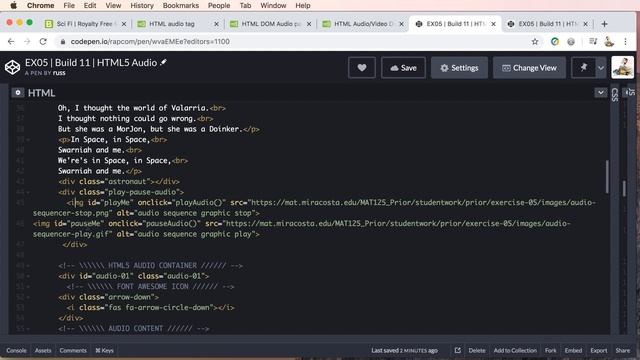Open the Assets panel
Viewport: 640px width, 360px height.
tap(43, 350)
